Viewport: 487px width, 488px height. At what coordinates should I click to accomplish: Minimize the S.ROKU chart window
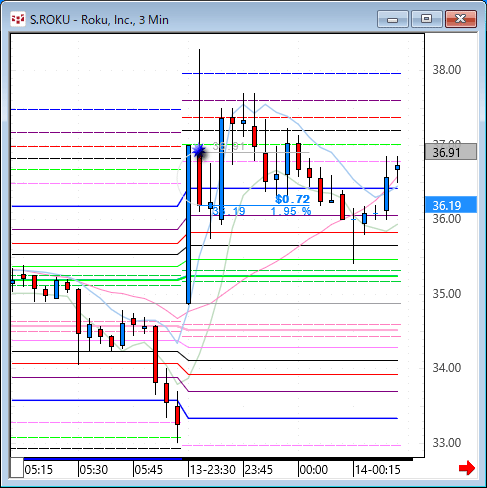click(x=393, y=19)
